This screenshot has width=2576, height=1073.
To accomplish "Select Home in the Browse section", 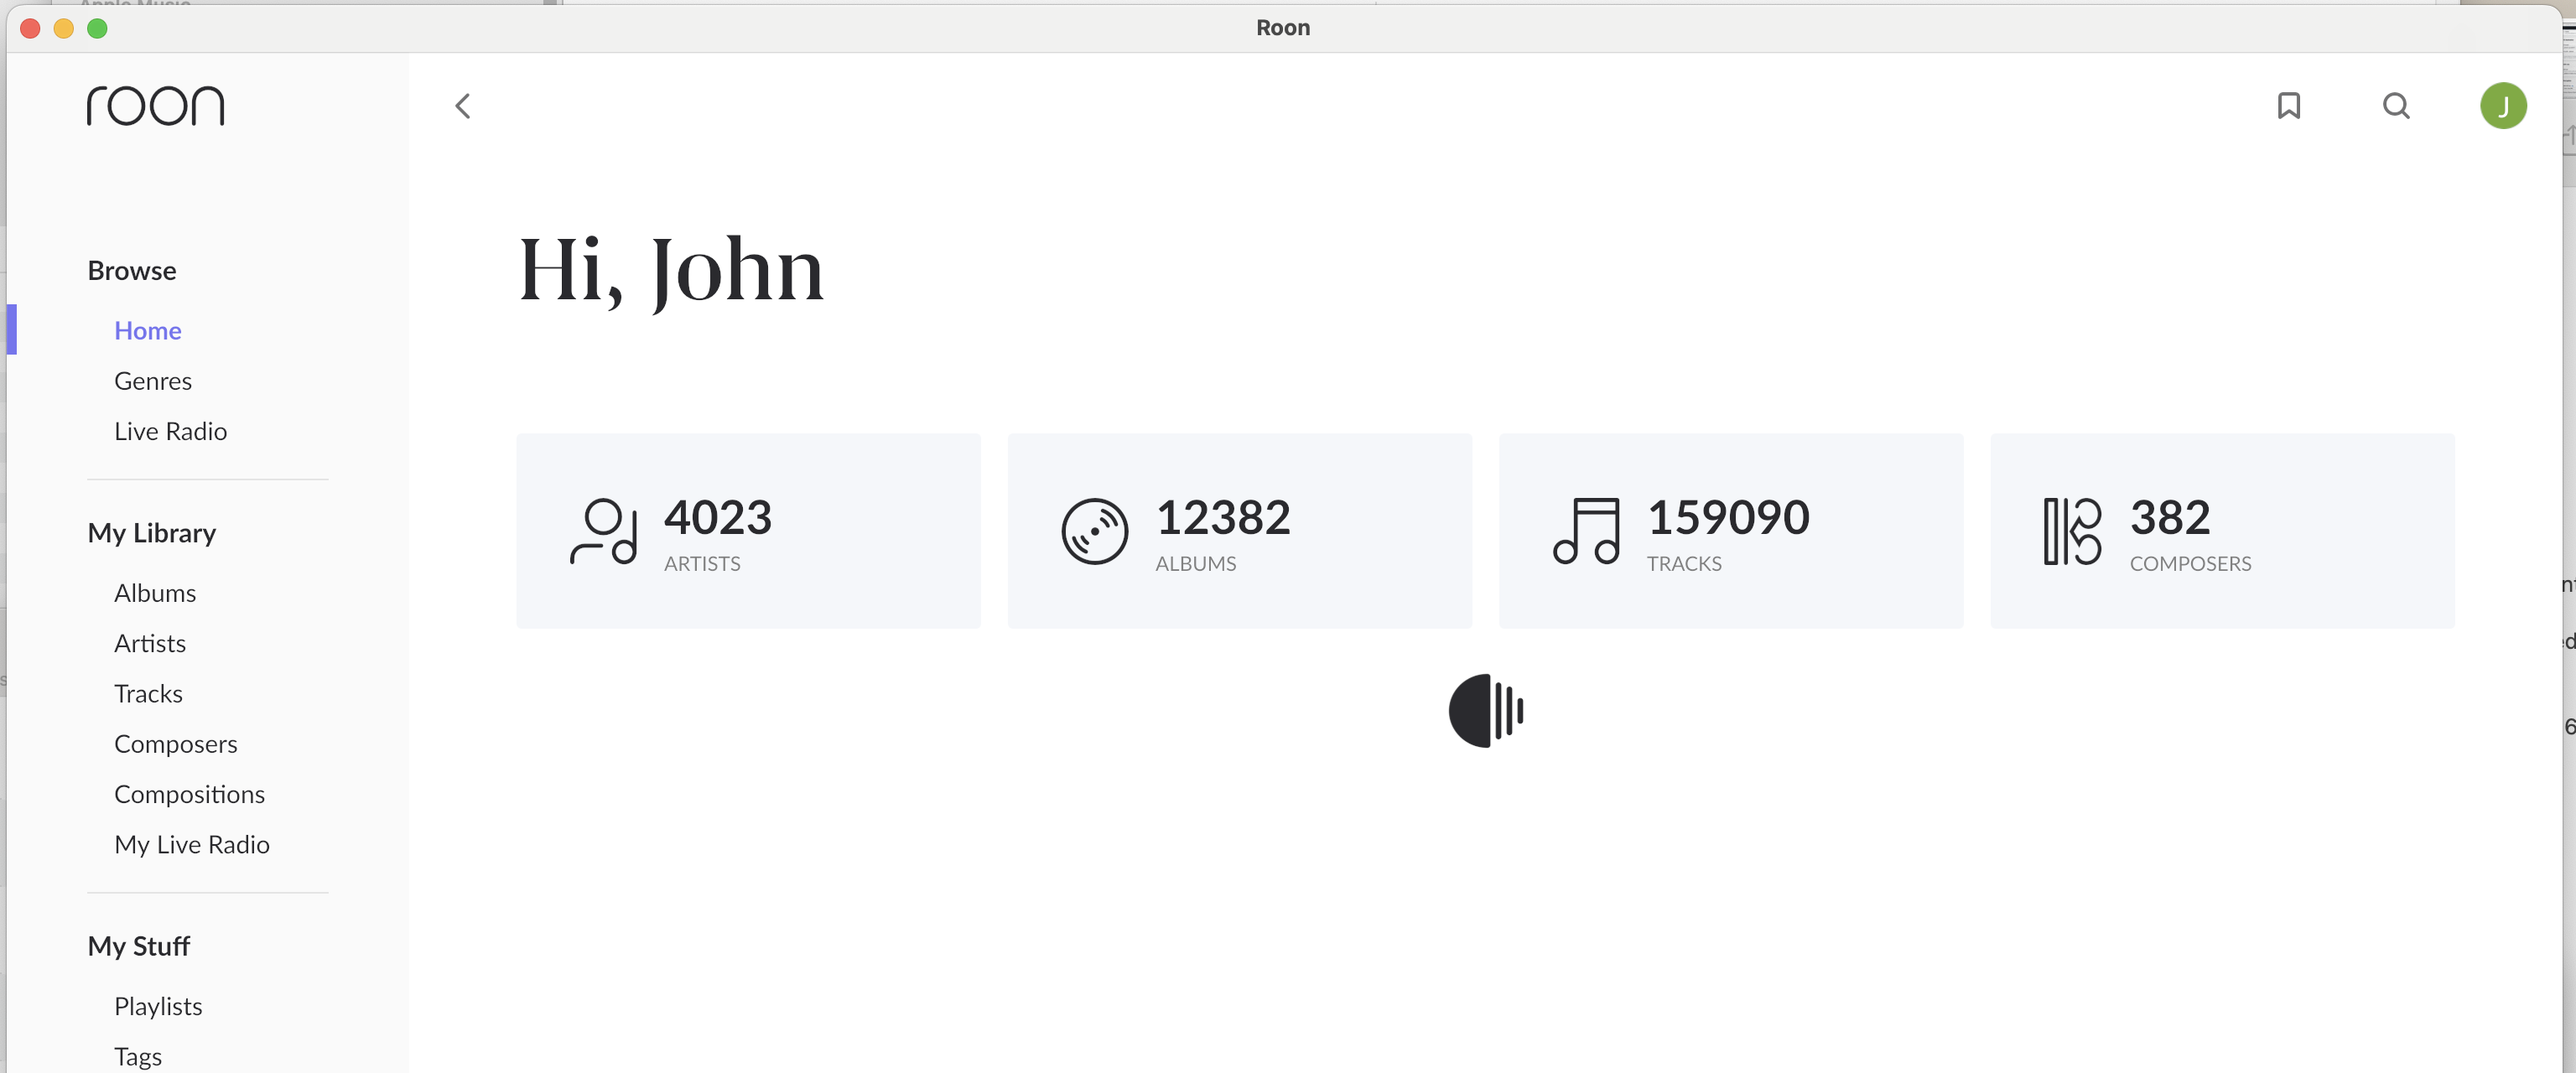I will coord(147,331).
